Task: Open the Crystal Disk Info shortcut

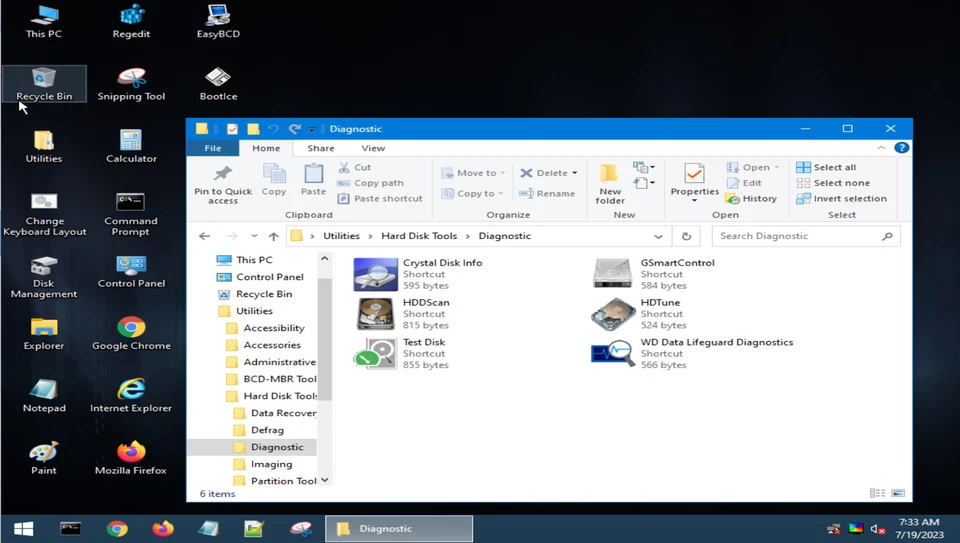Action: (x=376, y=274)
